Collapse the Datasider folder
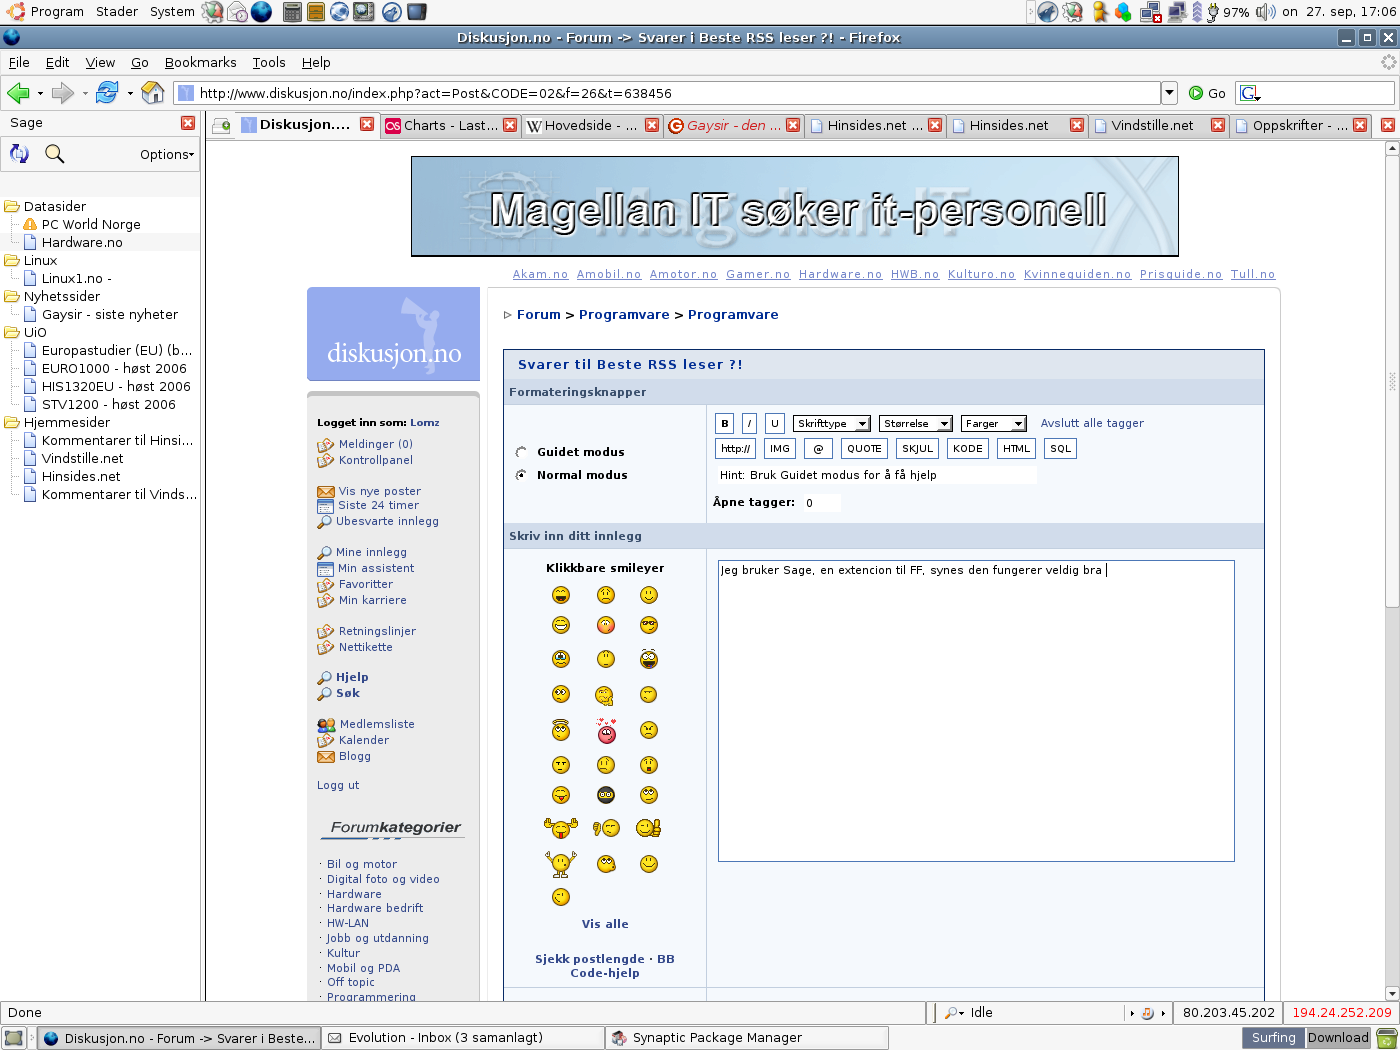 pos(12,206)
